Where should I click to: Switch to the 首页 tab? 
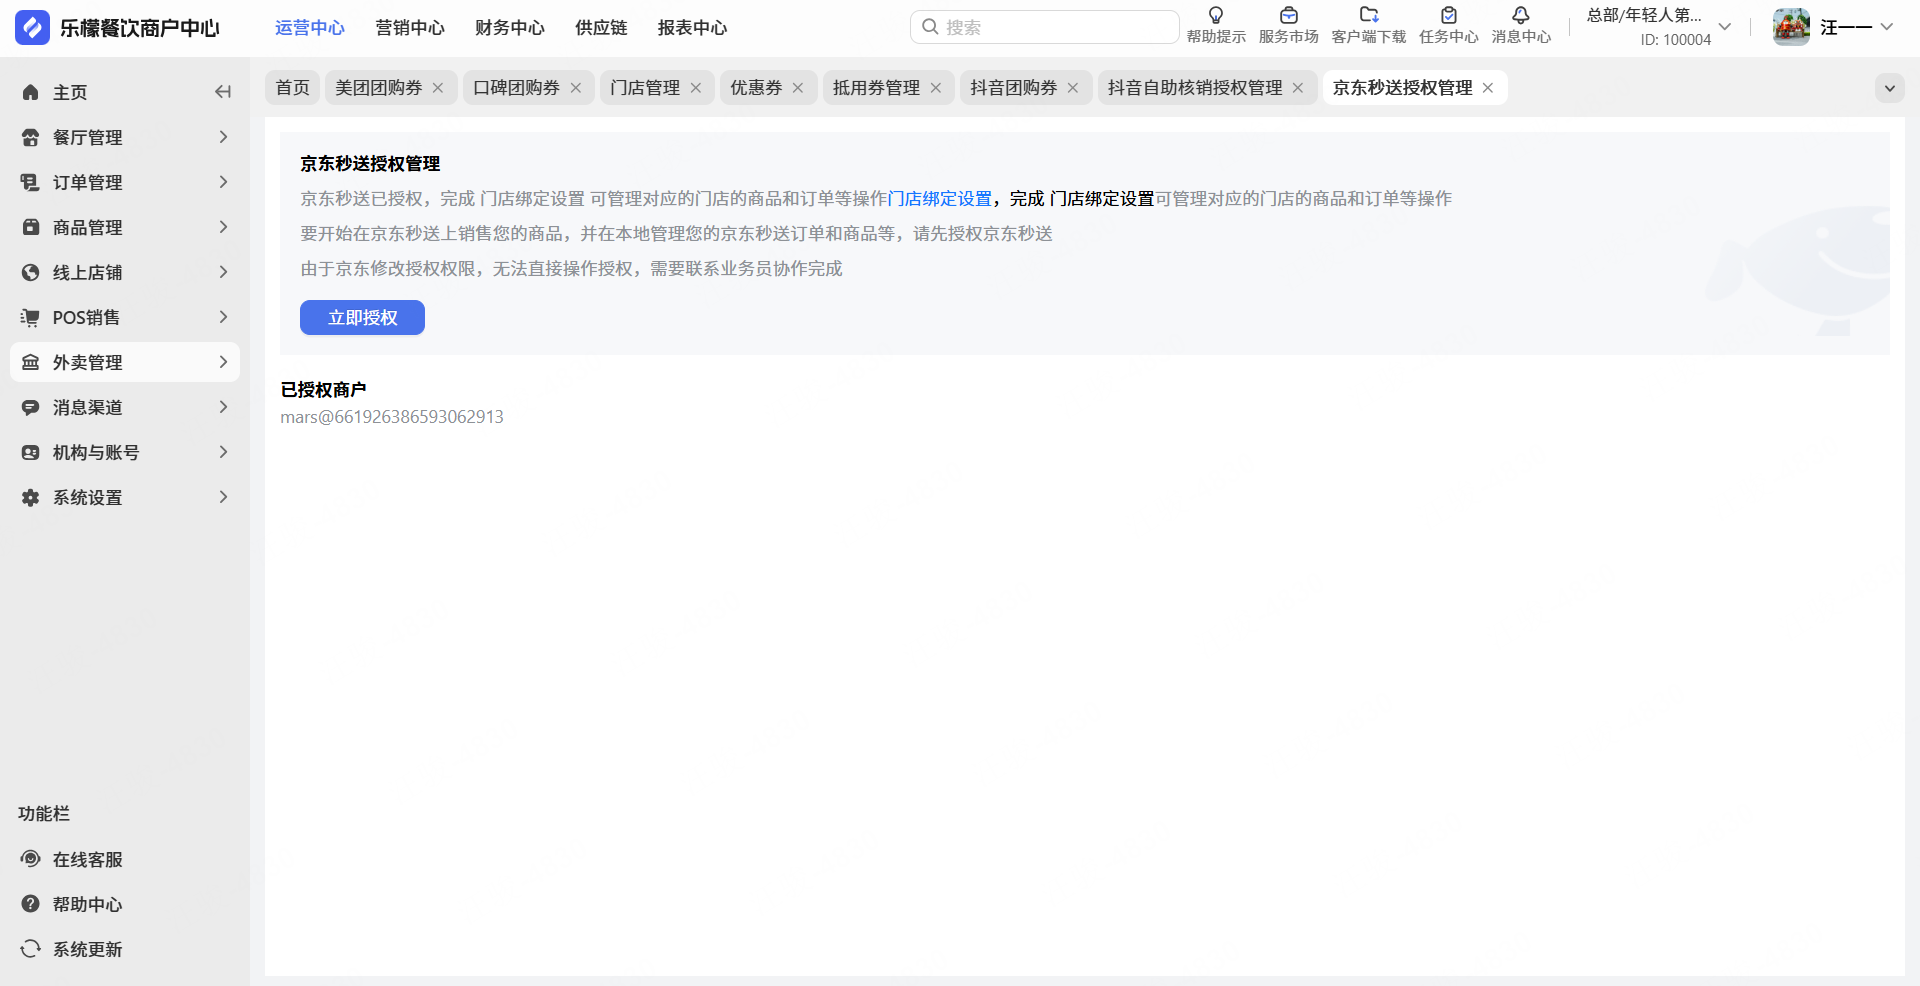[292, 88]
